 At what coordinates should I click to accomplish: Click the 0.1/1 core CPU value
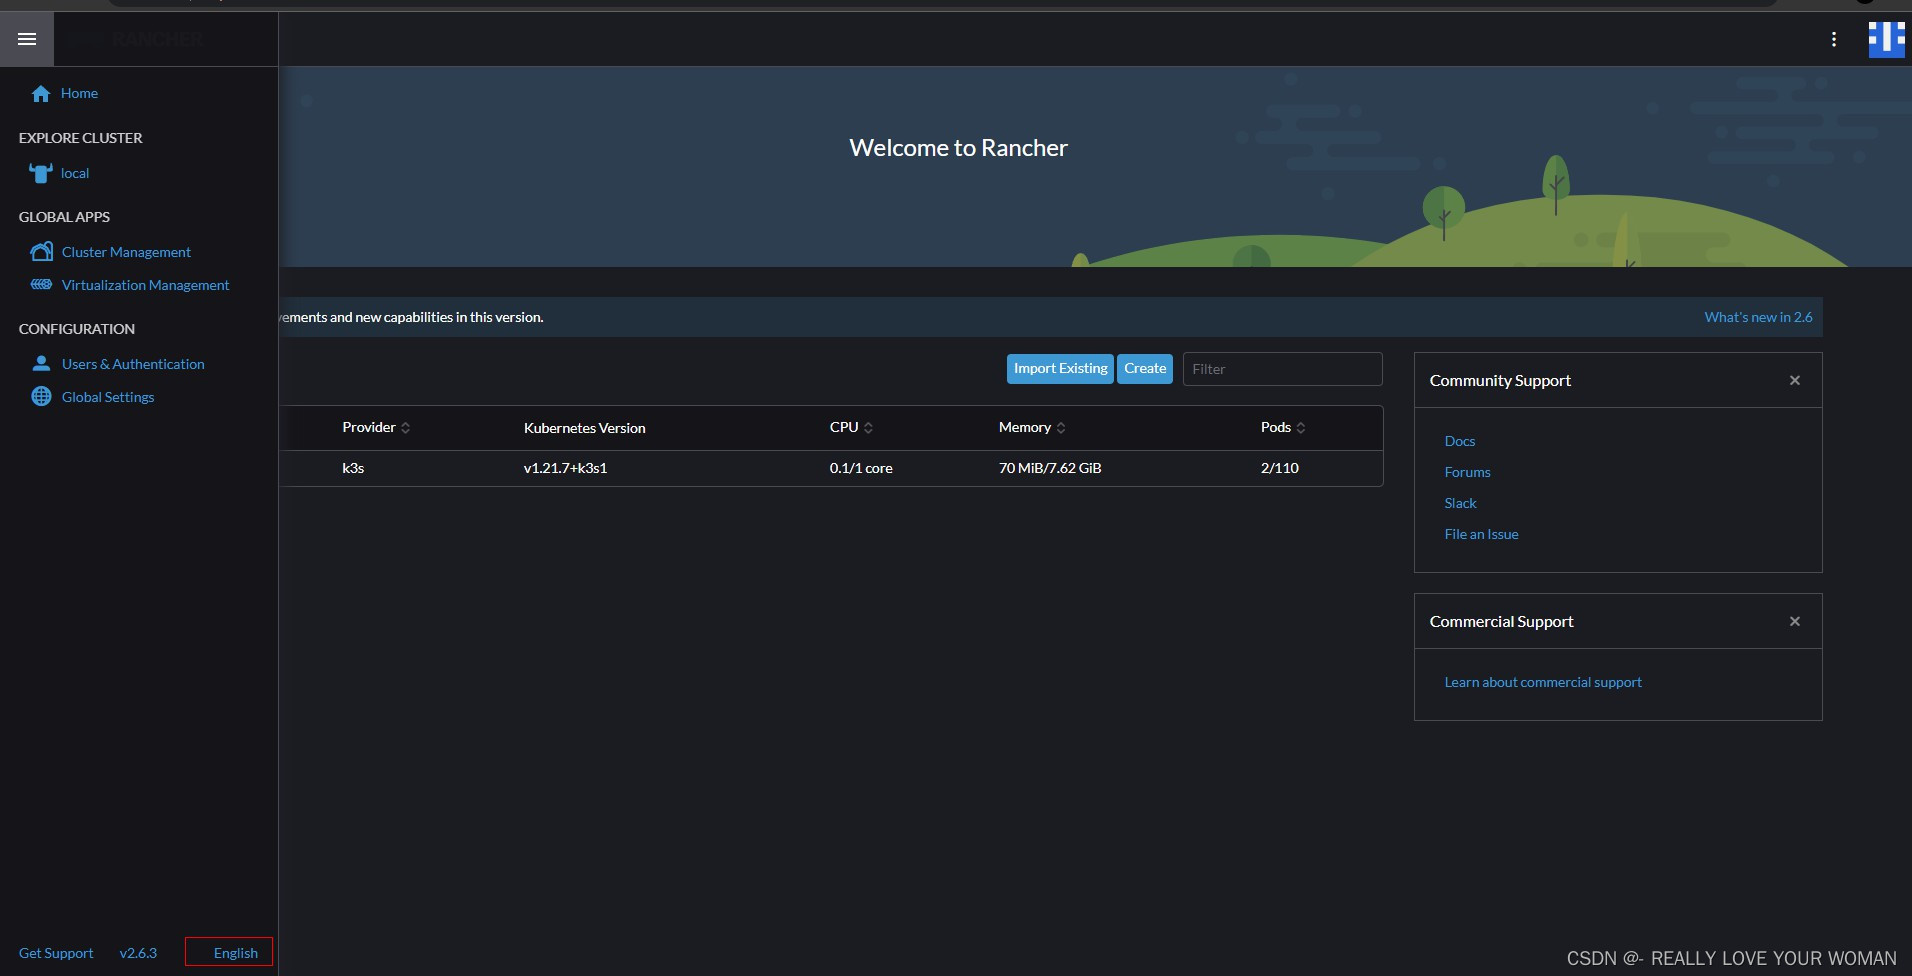coord(861,468)
